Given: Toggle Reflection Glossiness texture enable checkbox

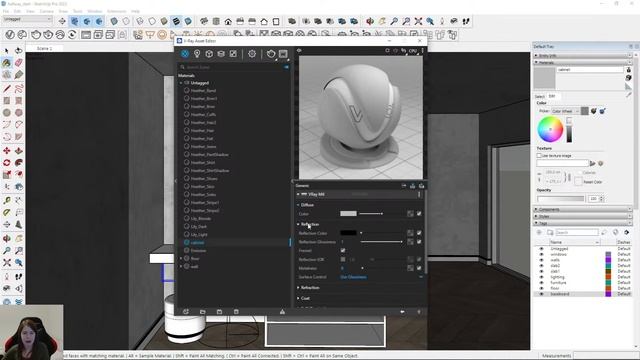Looking at the screenshot, I should (419, 242).
